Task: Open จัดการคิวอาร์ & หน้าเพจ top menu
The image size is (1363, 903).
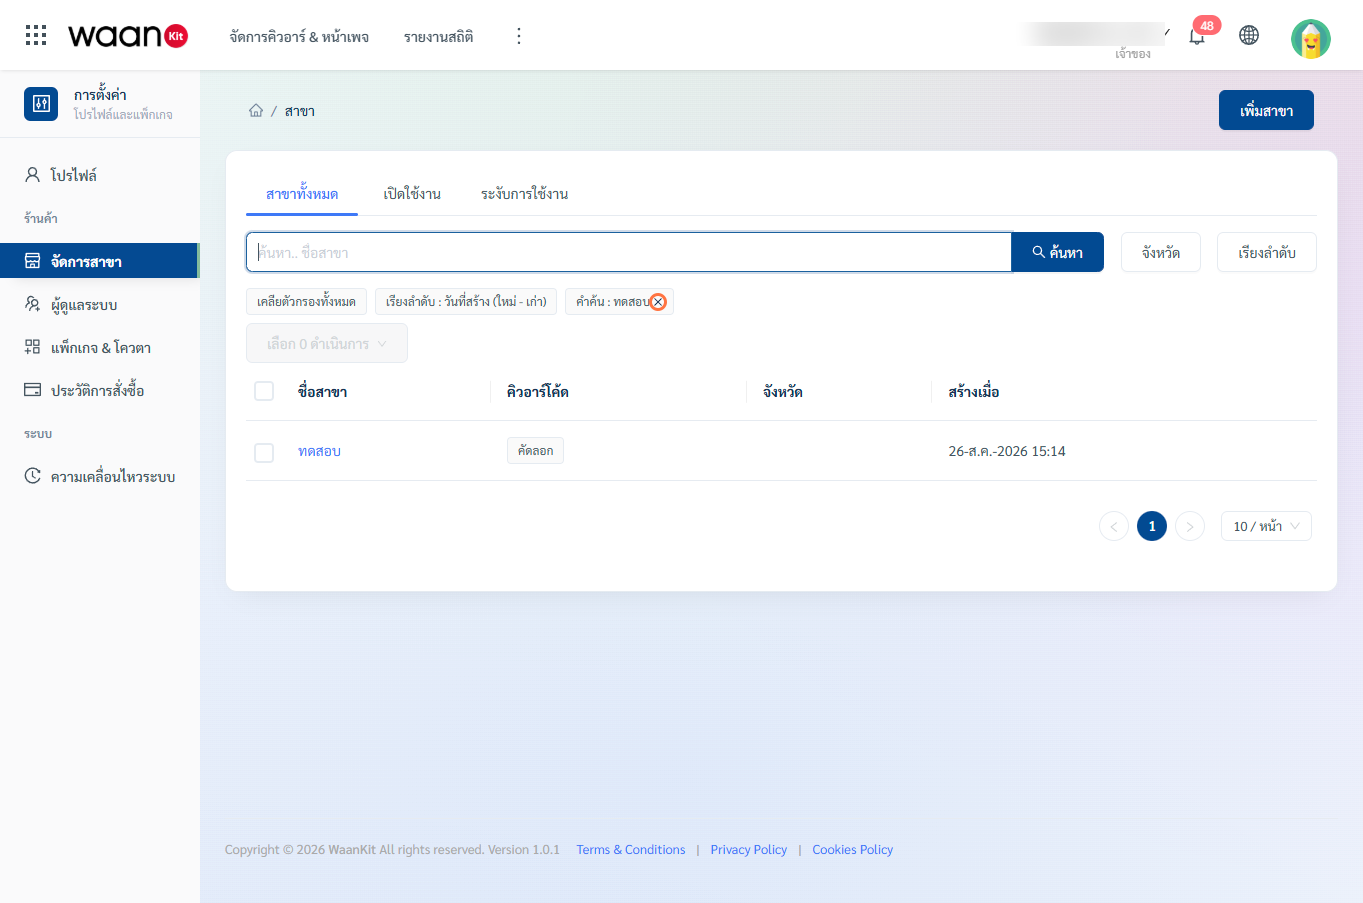Action: pyautogui.click(x=299, y=37)
